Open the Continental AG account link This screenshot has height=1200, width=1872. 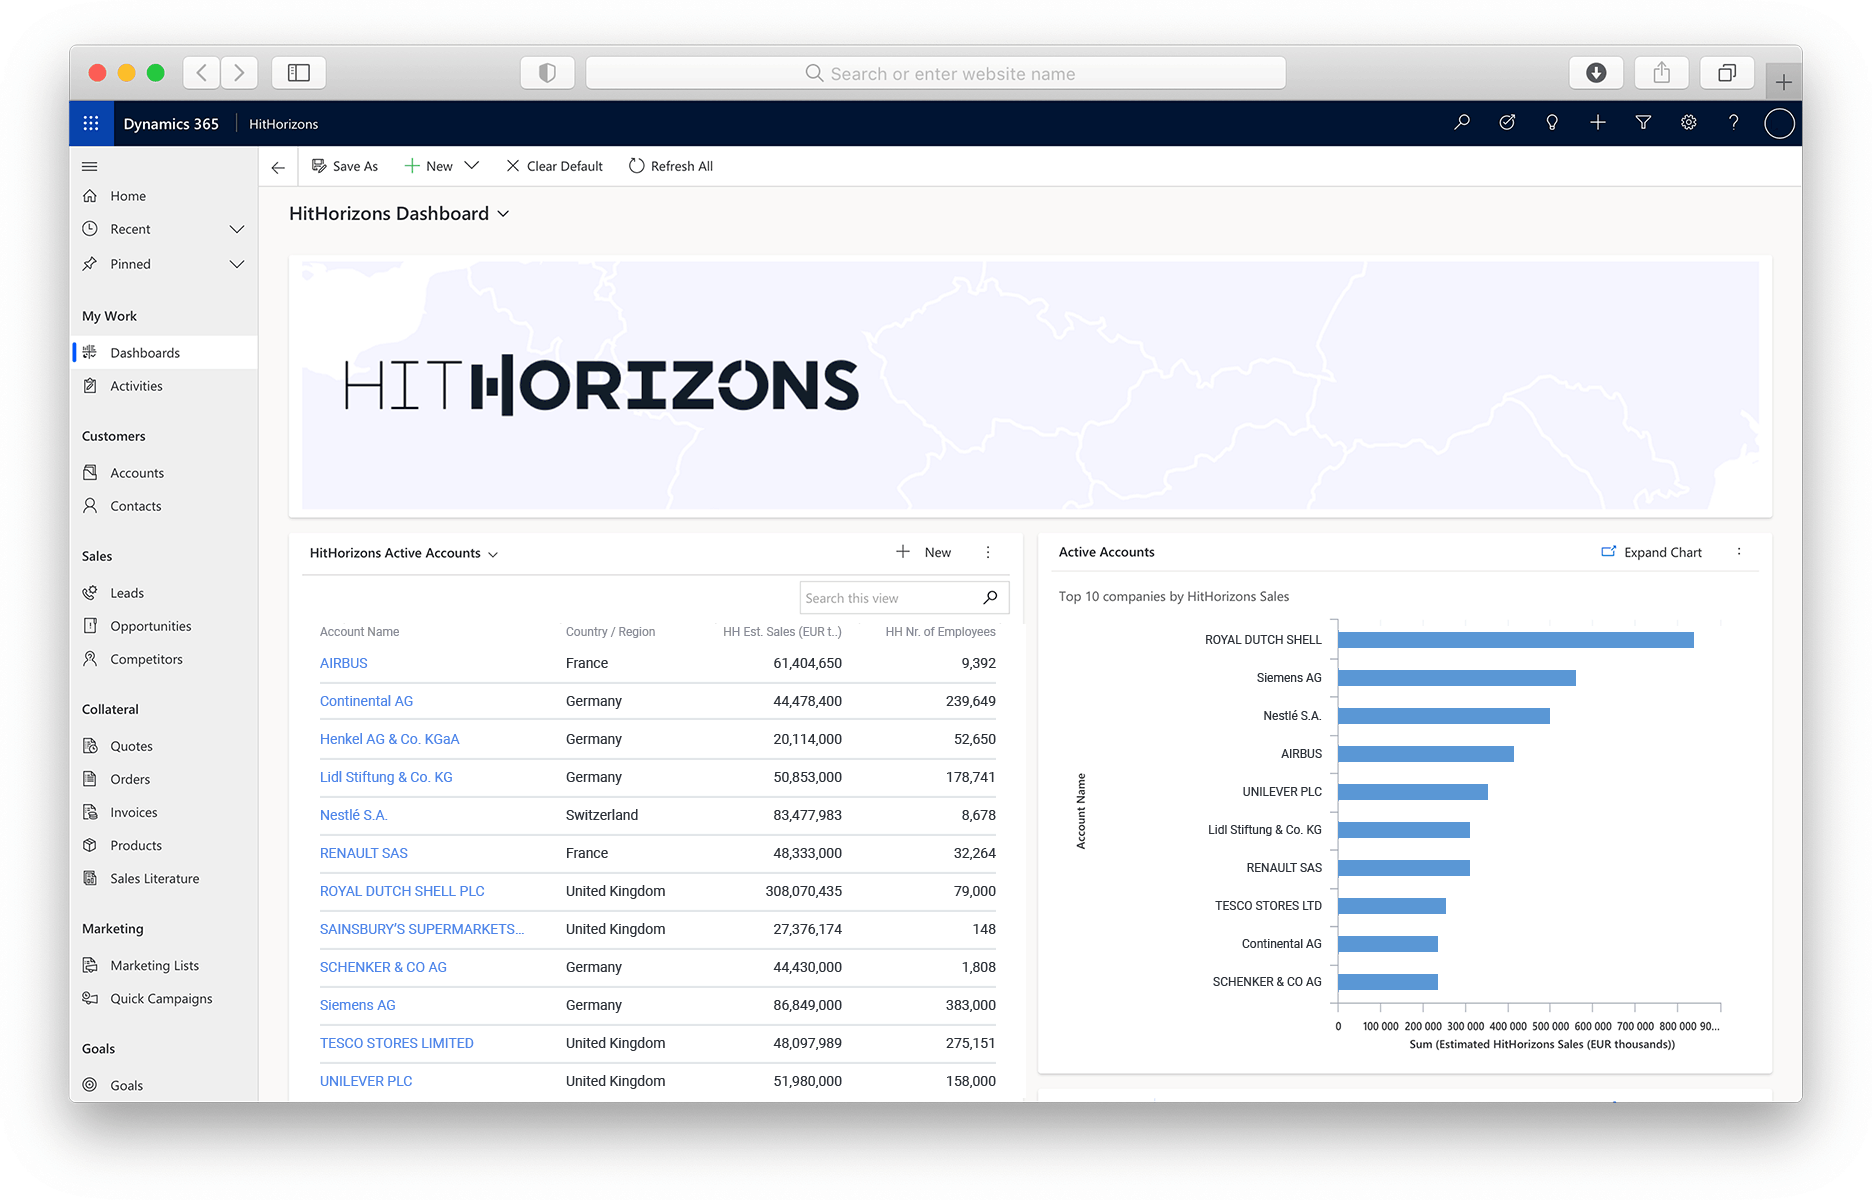pyautogui.click(x=366, y=701)
